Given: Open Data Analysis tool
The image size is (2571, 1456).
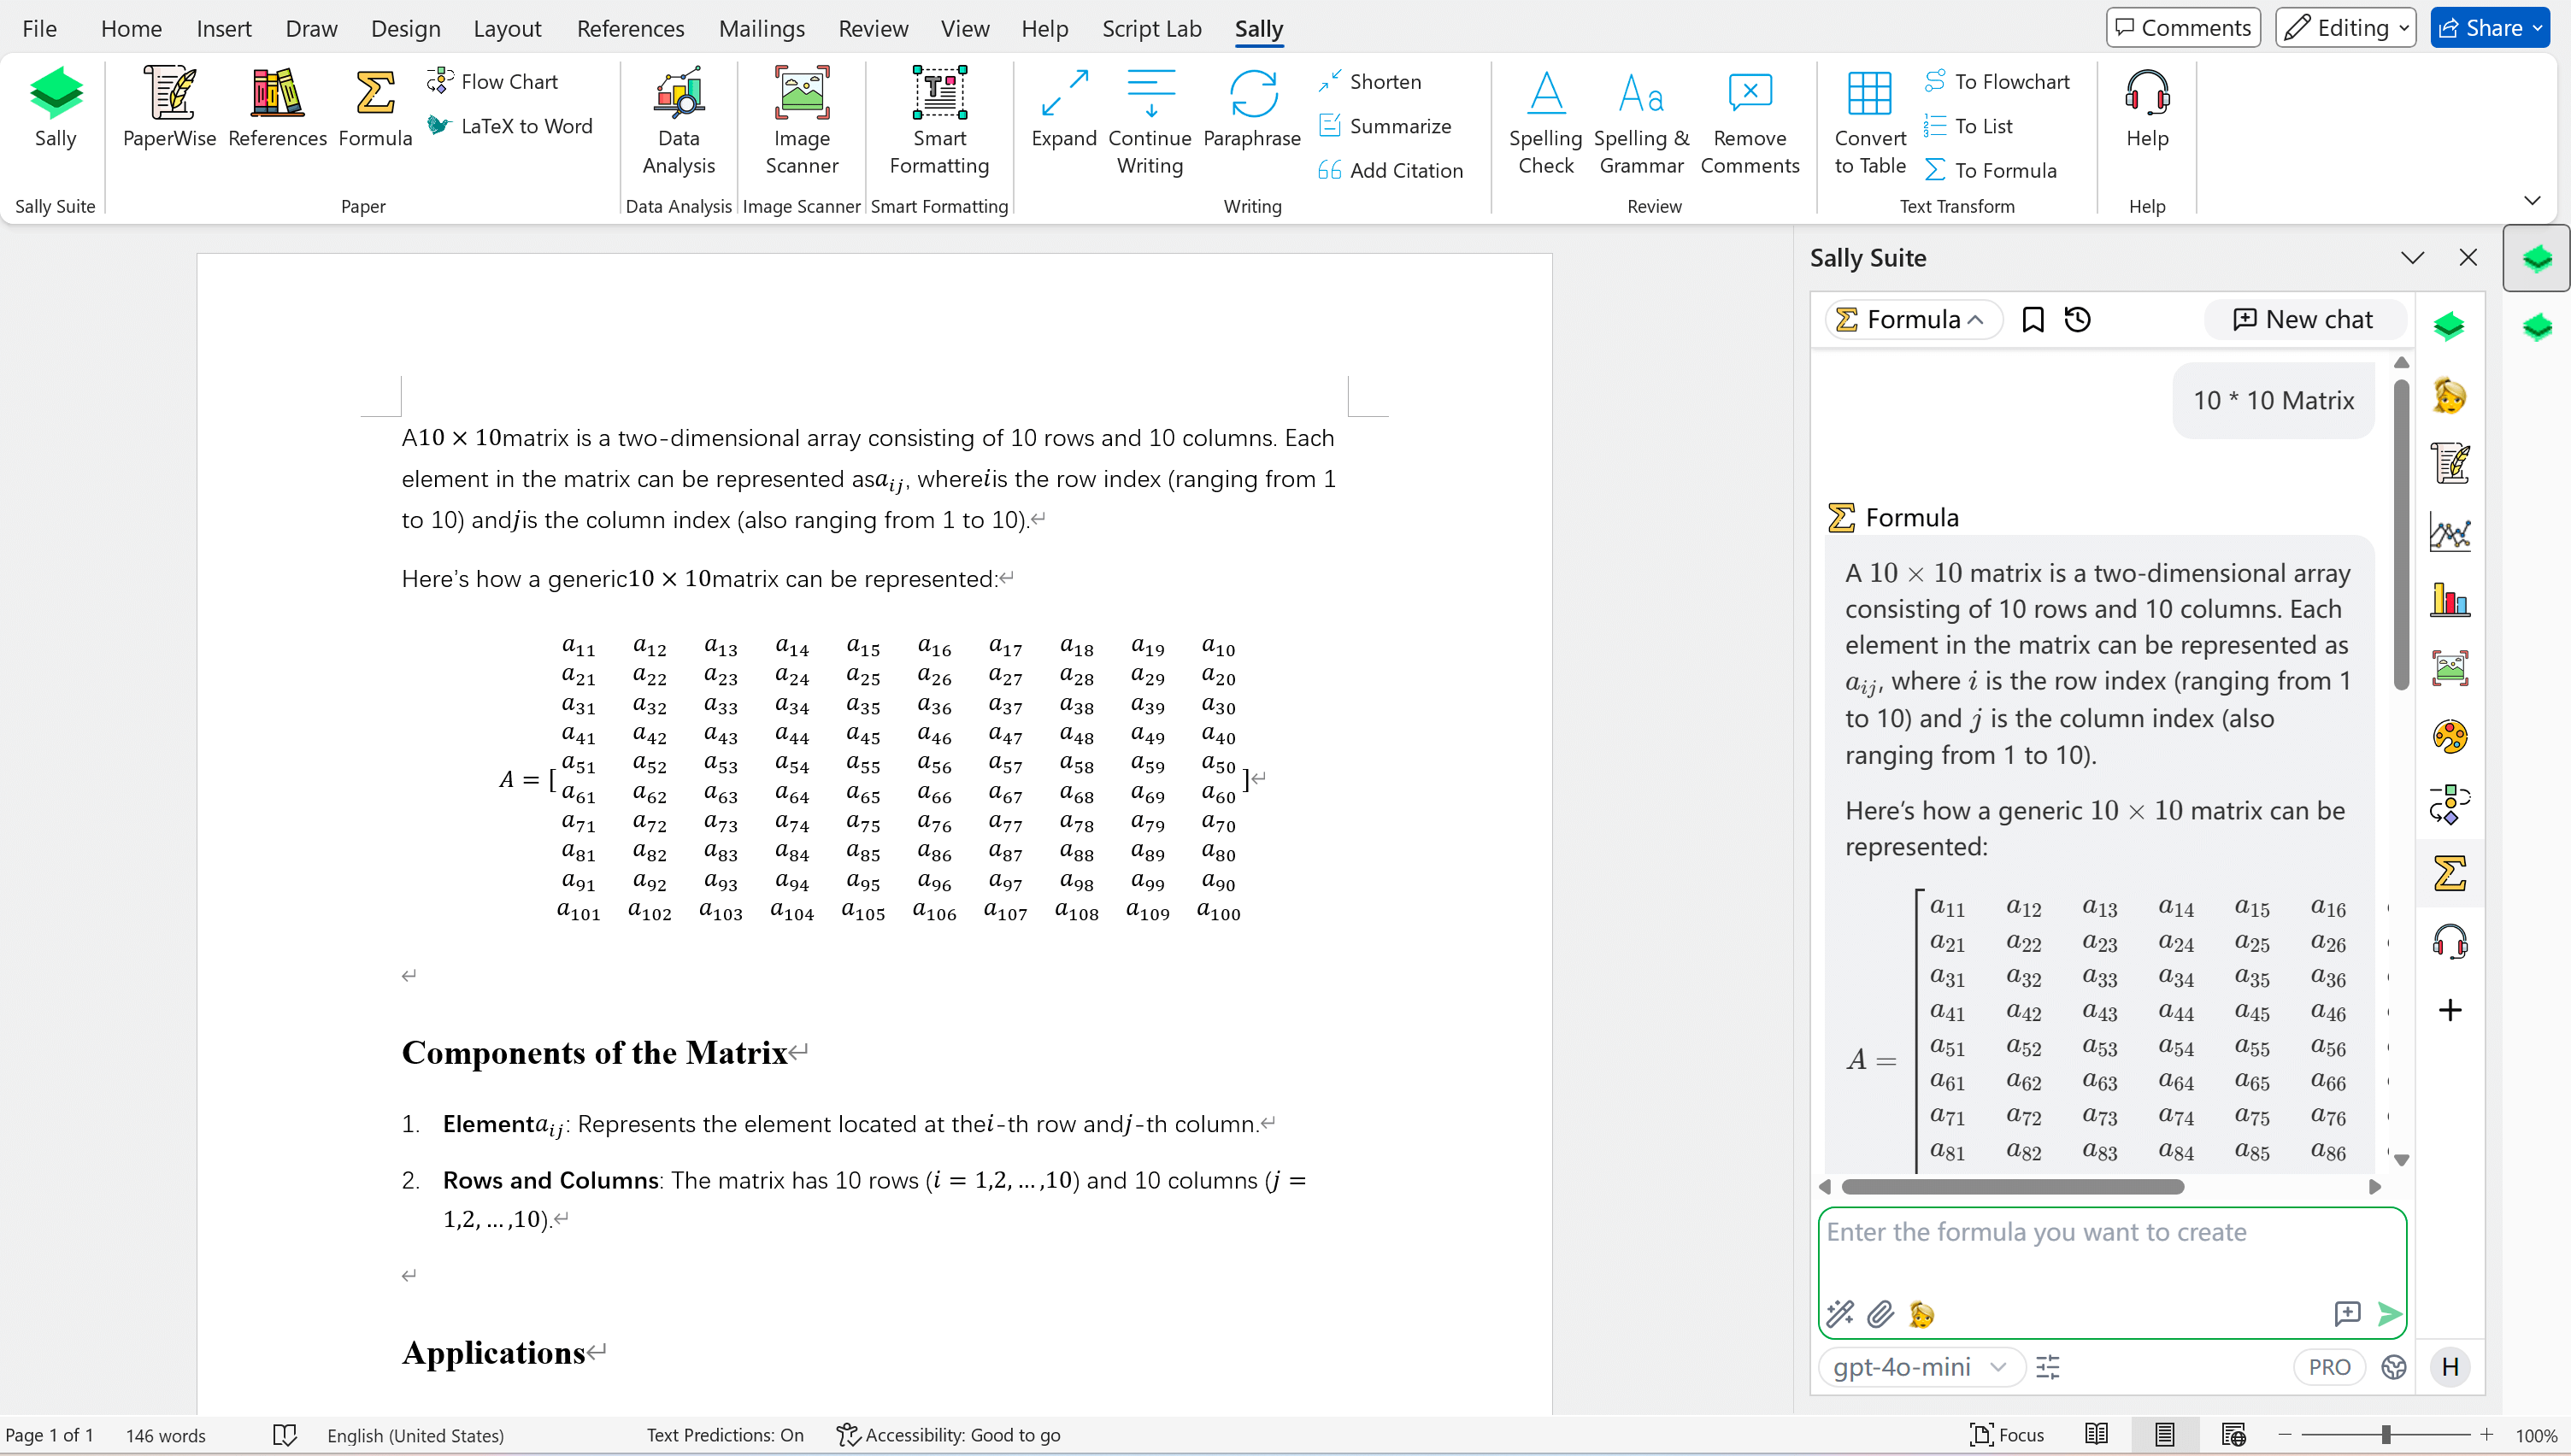Looking at the screenshot, I should [679, 122].
